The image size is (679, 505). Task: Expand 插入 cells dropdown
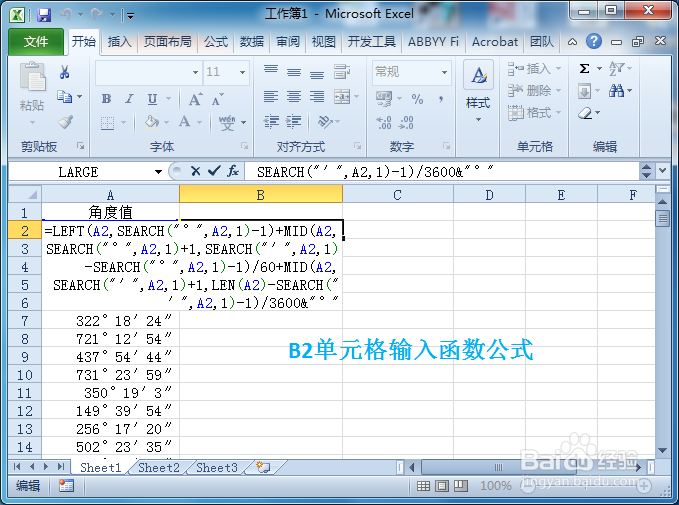tap(559, 68)
